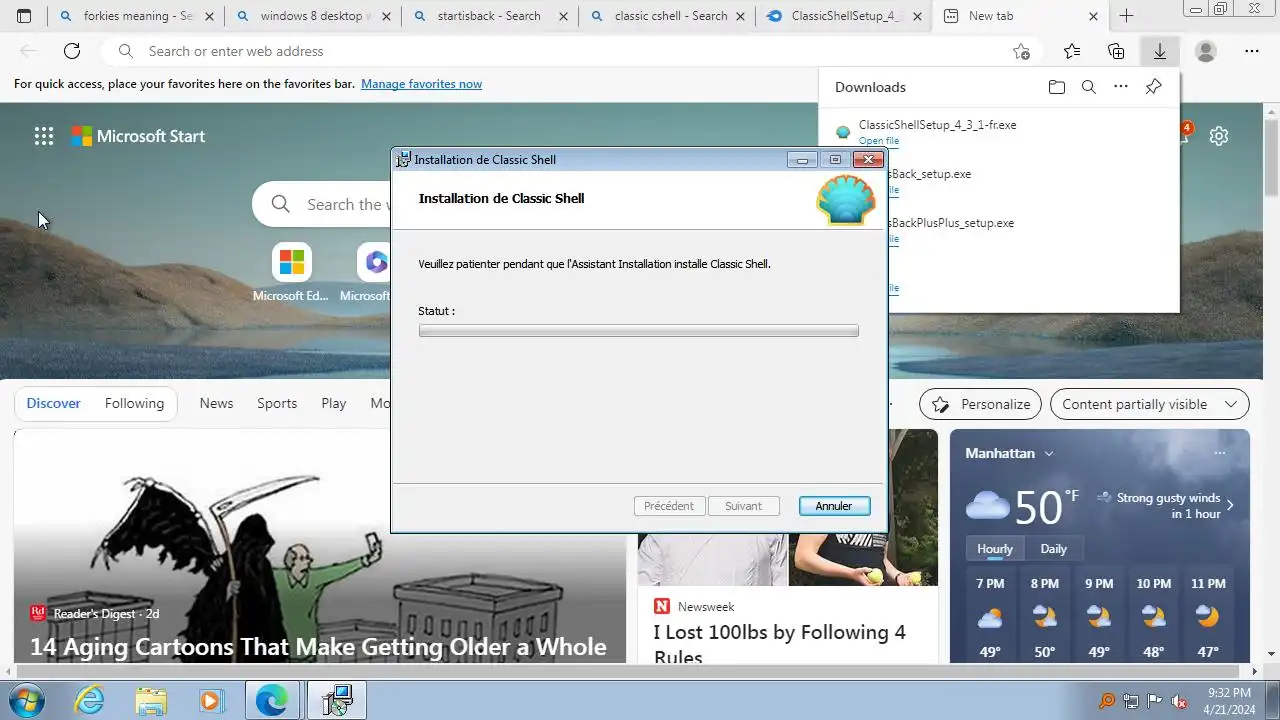1280x720 pixels.
Task: Refresh the current Edge page
Action: [71, 51]
